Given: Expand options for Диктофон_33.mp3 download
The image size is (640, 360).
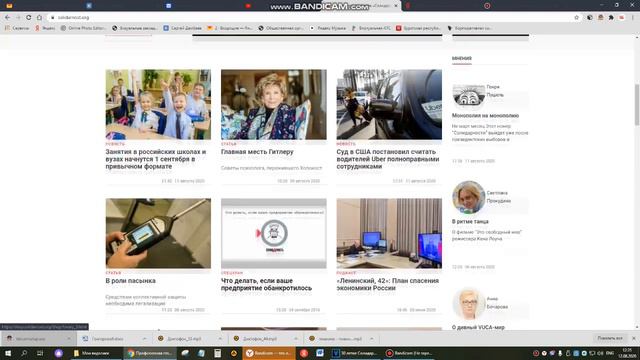Looking at the screenshot, I should pyautogui.click(x=220, y=339).
